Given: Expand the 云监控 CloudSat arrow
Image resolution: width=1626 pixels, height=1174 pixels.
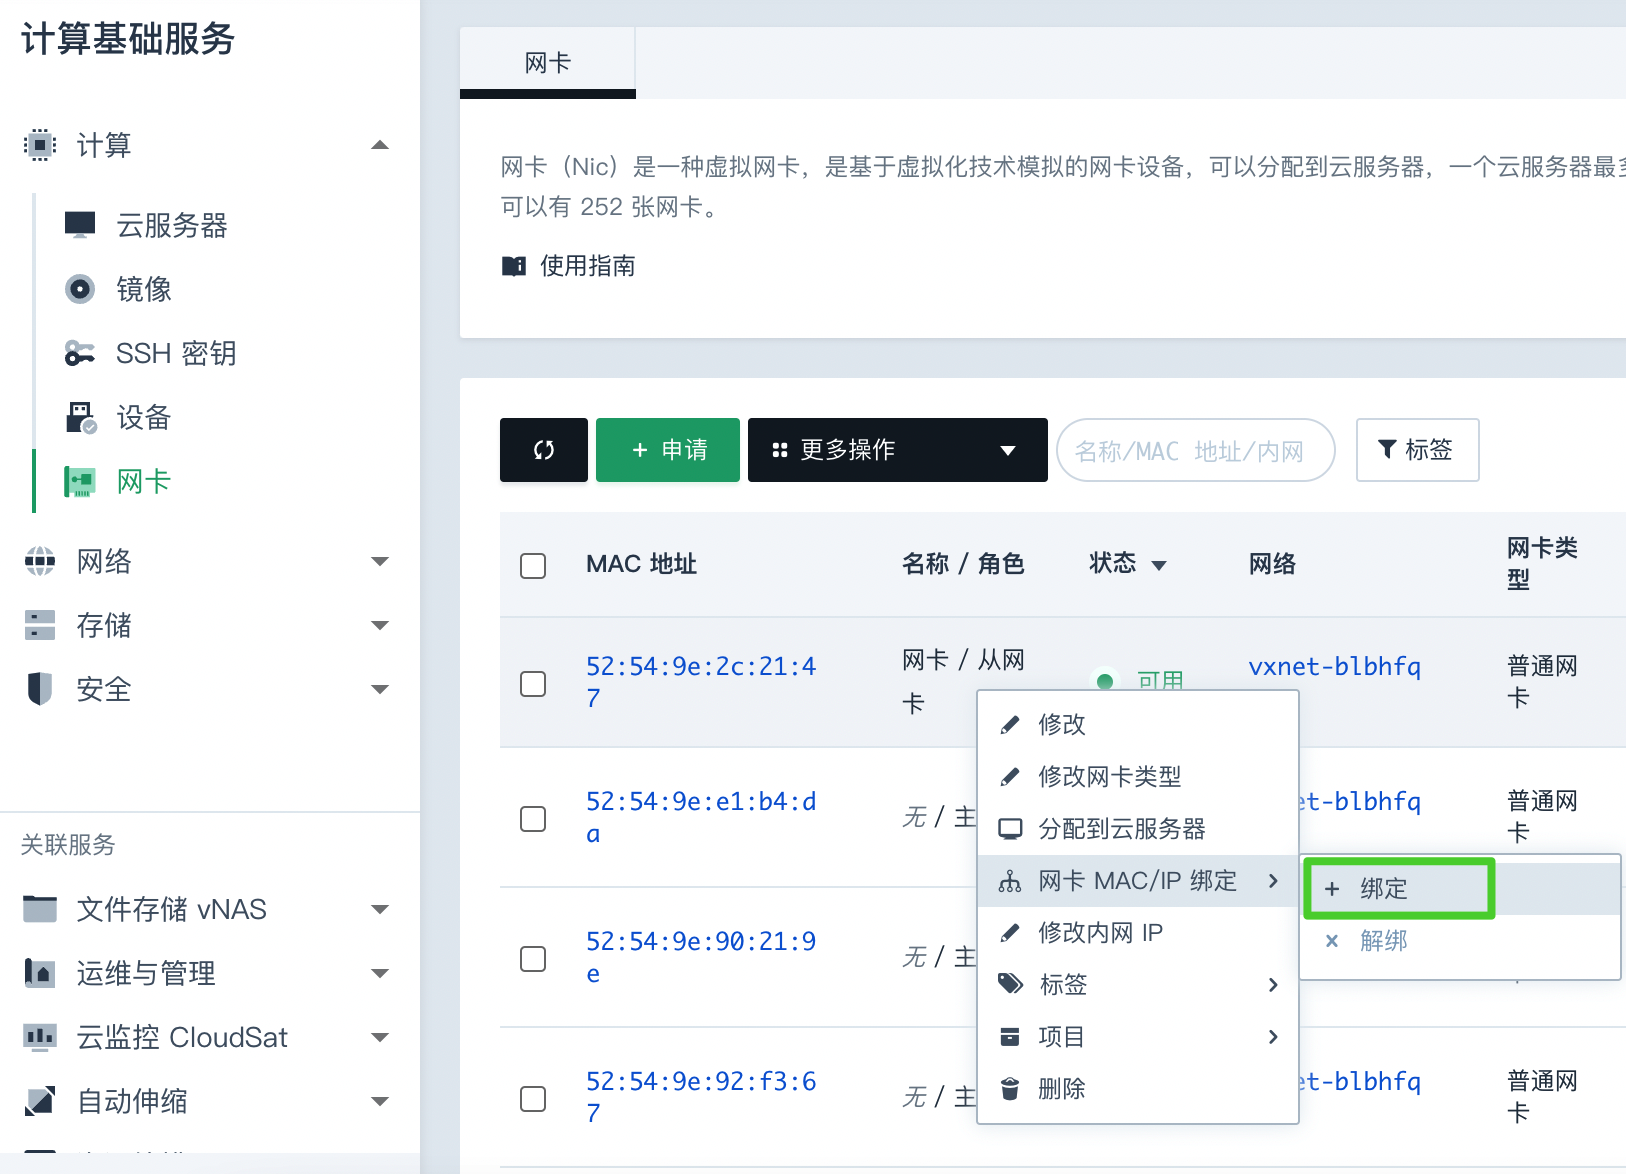Looking at the screenshot, I should [x=380, y=1037].
